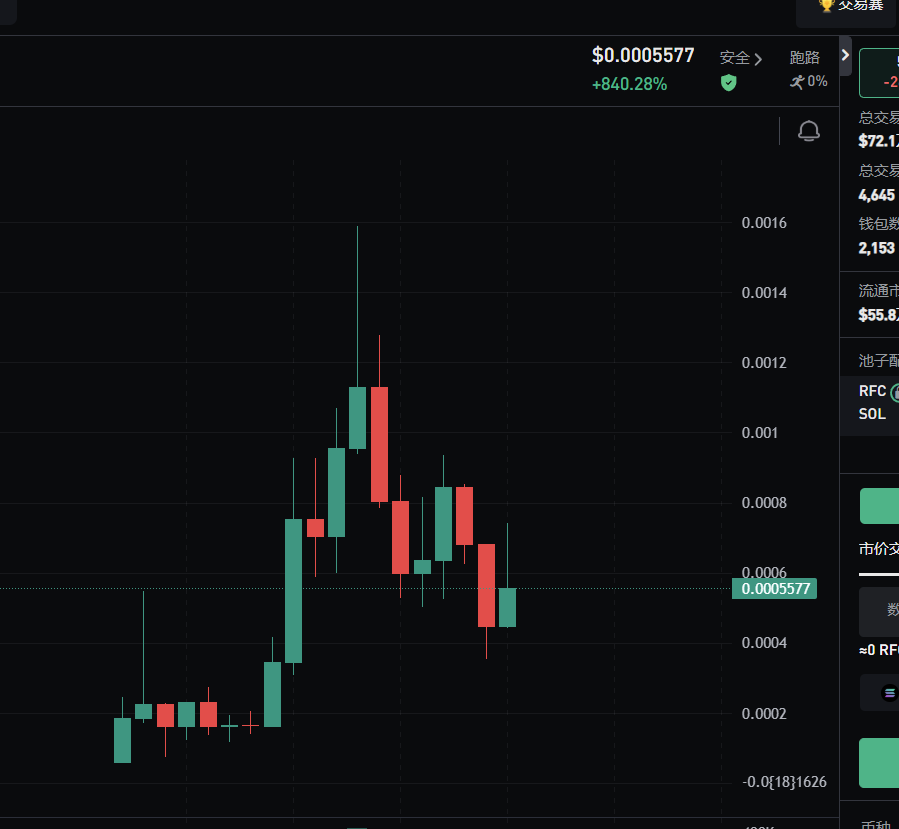Collapse the right side panel arrow
Viewport: 899px width, 829px height.
pyautogui.click(x=845, y=55)
